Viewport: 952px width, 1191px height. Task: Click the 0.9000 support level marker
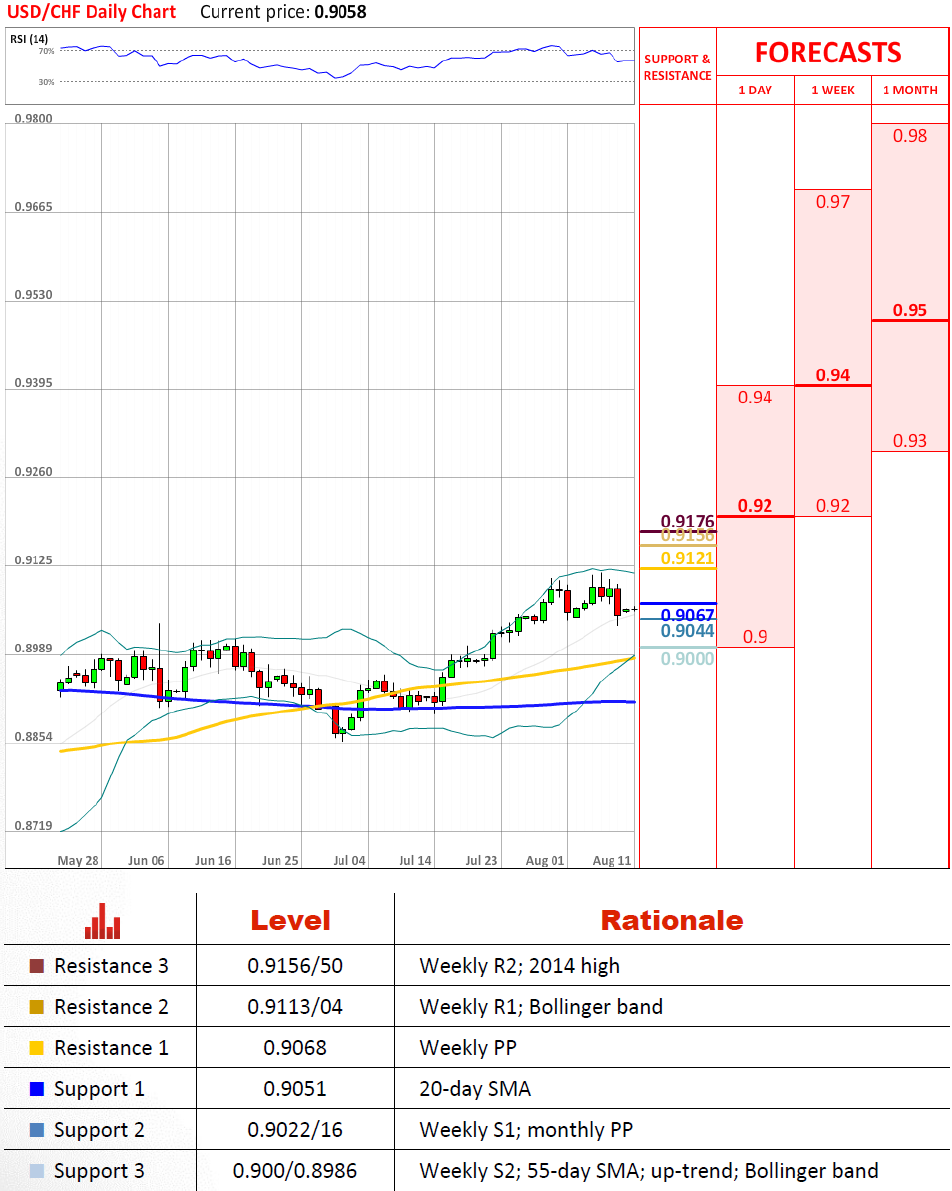[688, 659]
